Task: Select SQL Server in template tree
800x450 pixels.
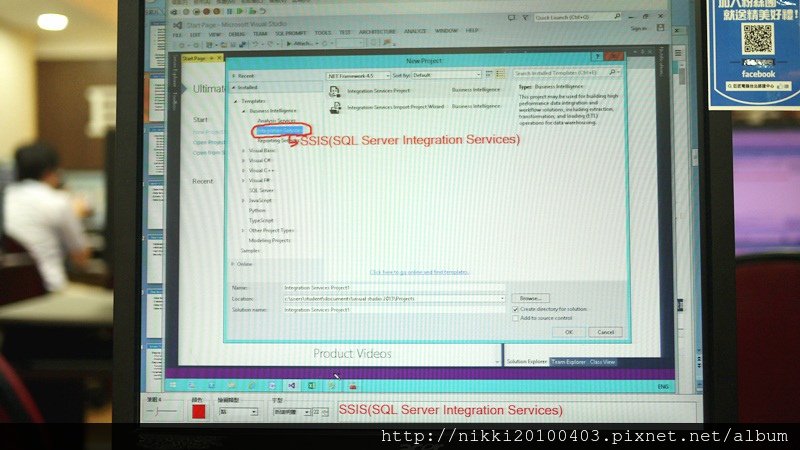Action: [261, 190]
